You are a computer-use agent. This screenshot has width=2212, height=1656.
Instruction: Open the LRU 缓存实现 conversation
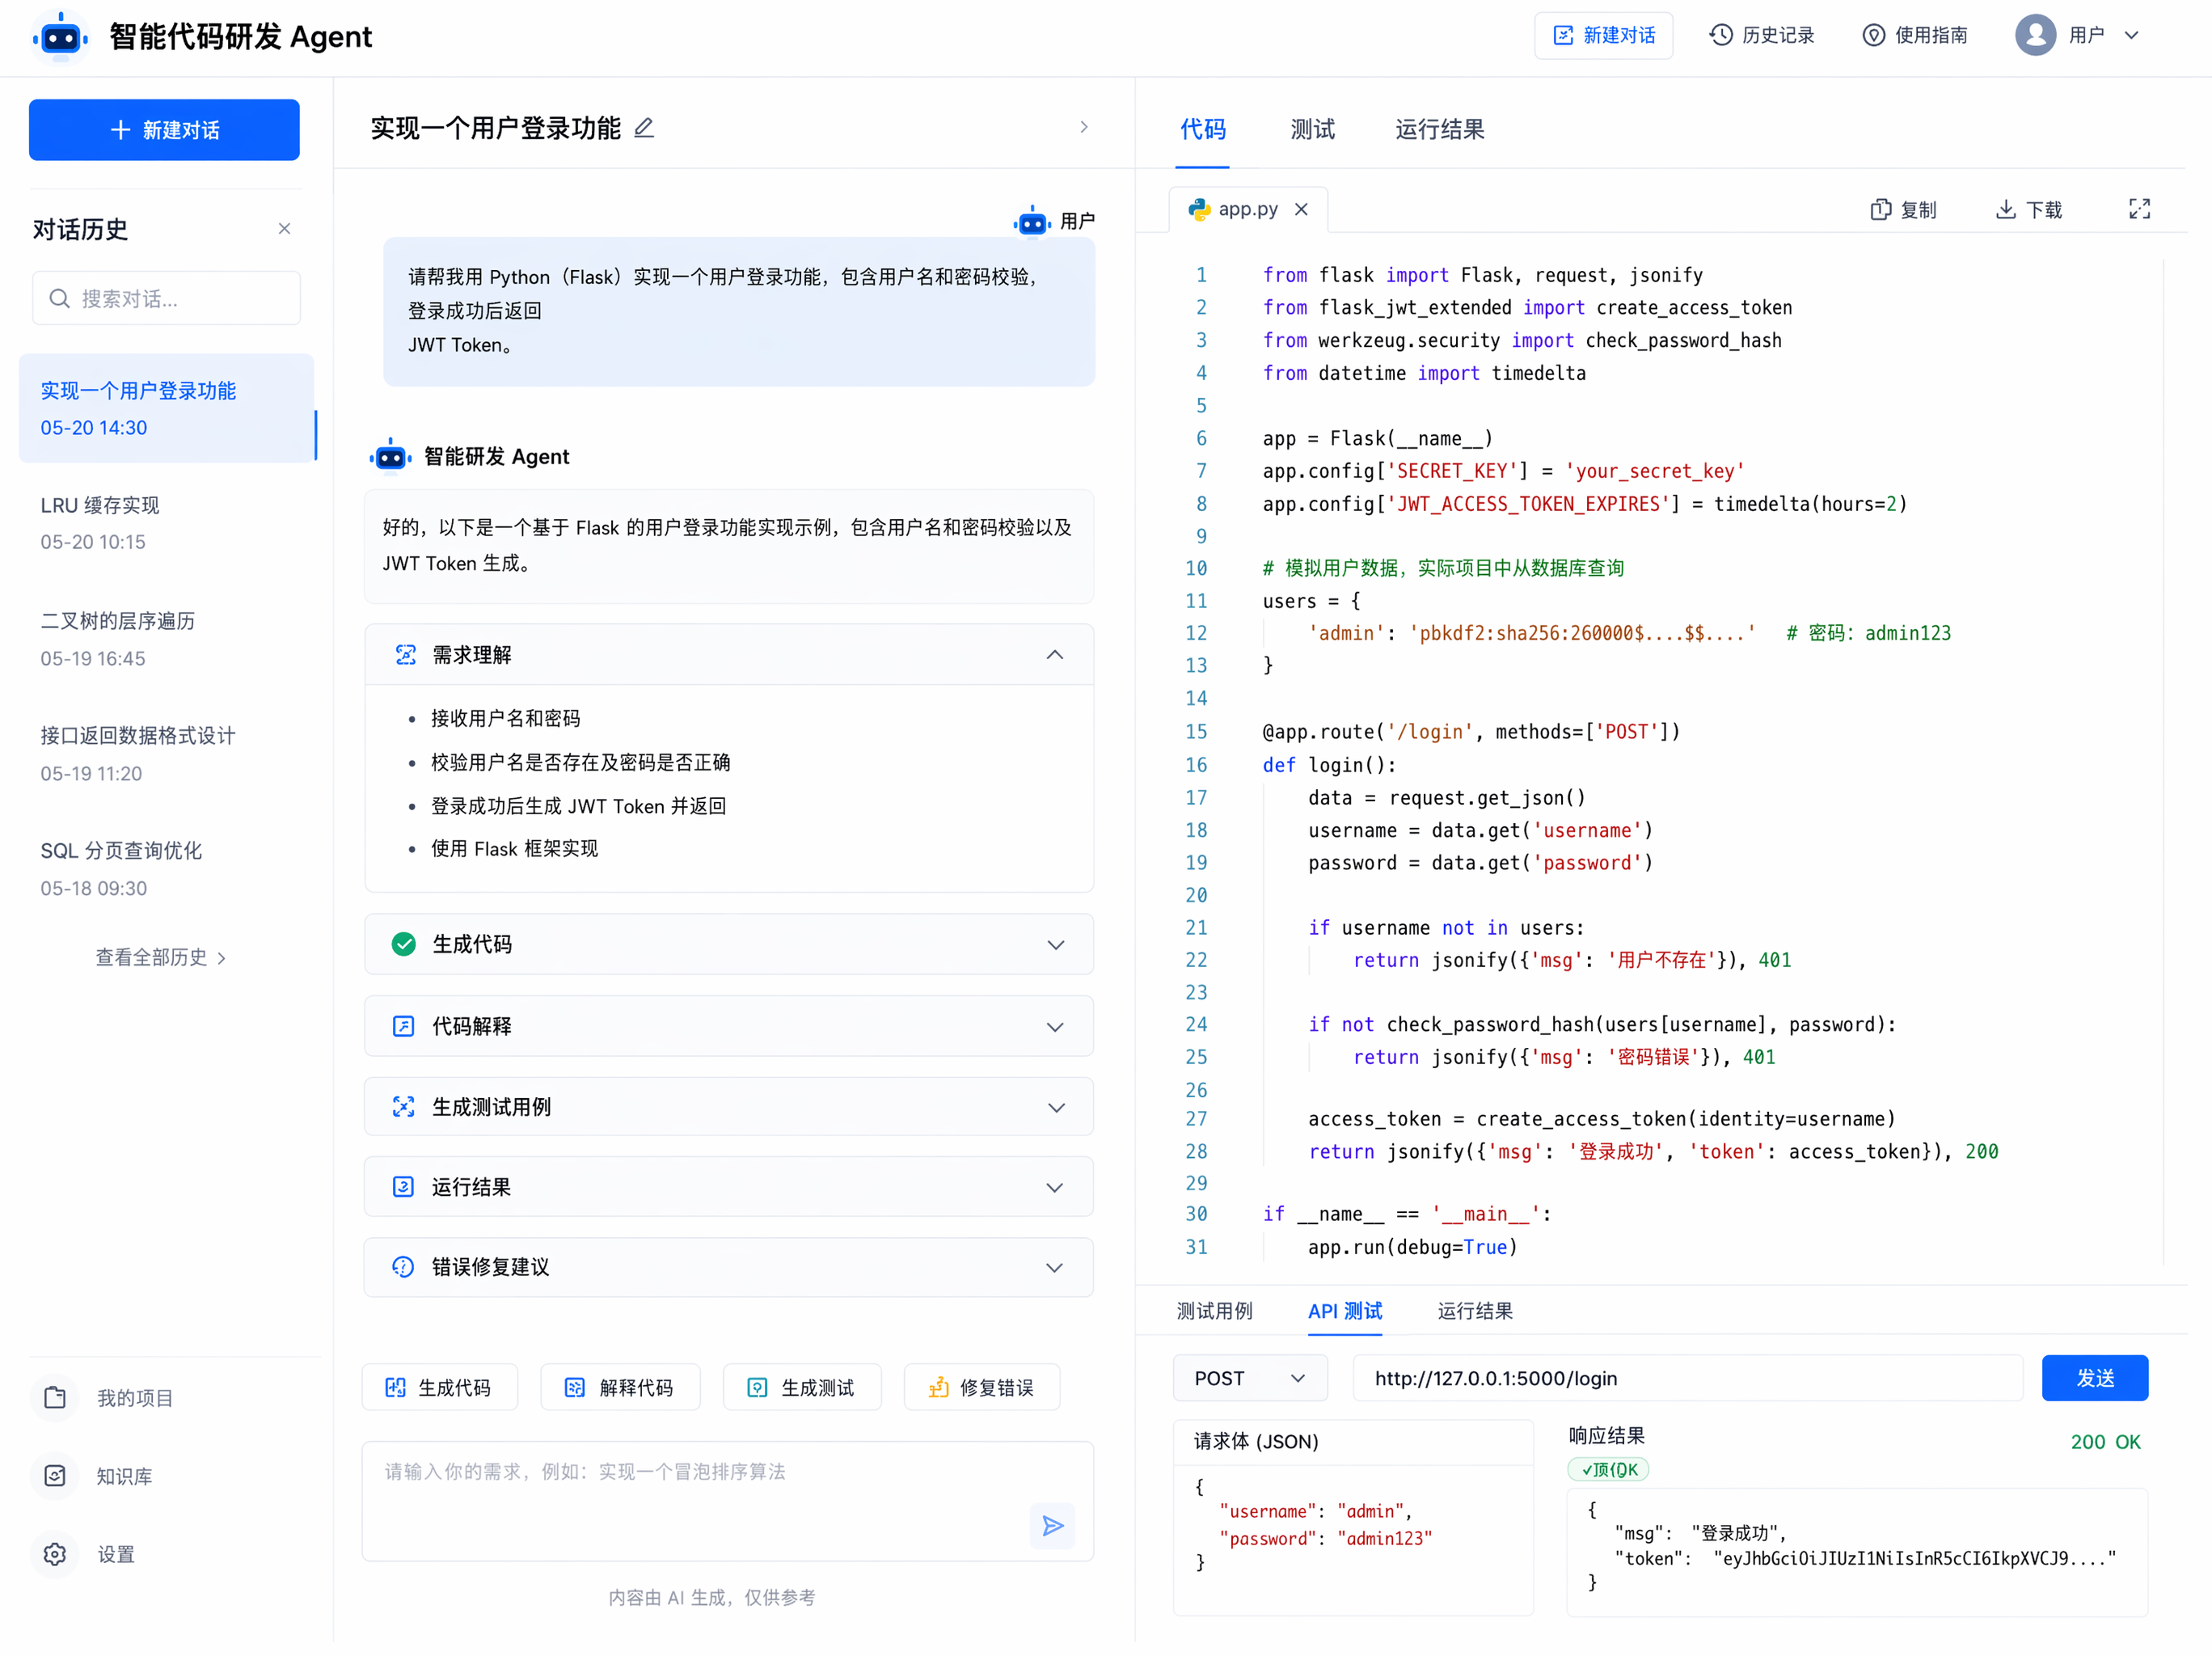pos(166,523)
